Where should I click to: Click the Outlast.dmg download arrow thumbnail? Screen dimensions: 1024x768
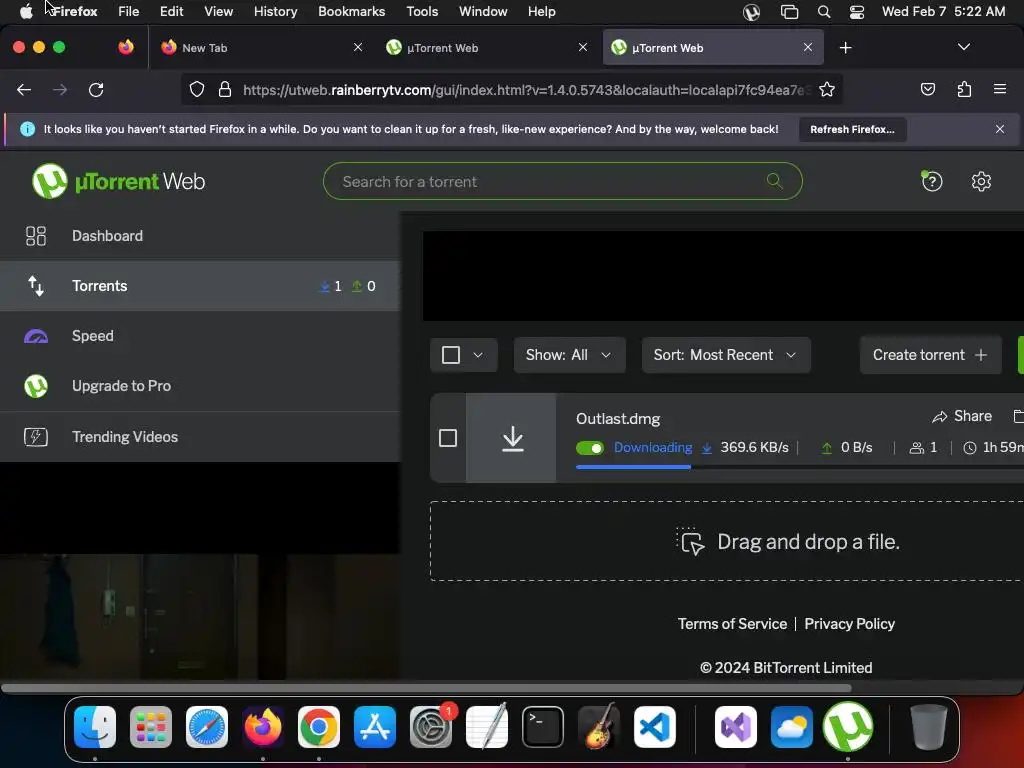click(513, 438)
